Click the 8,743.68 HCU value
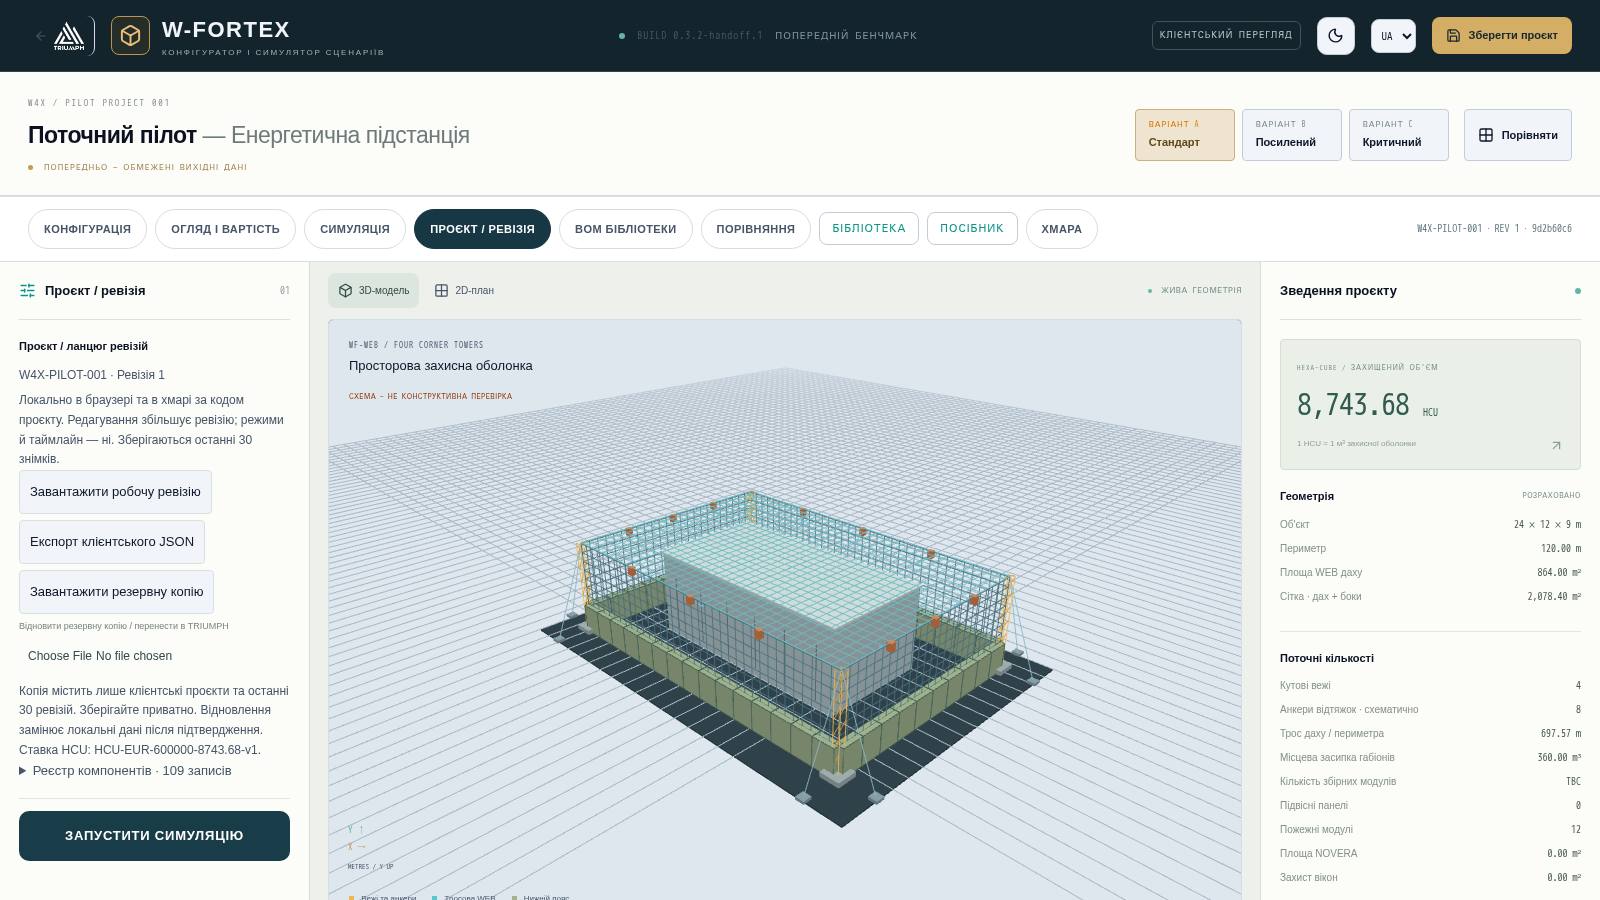This screenshot has height=900, width=1600. coord(1353,405)
